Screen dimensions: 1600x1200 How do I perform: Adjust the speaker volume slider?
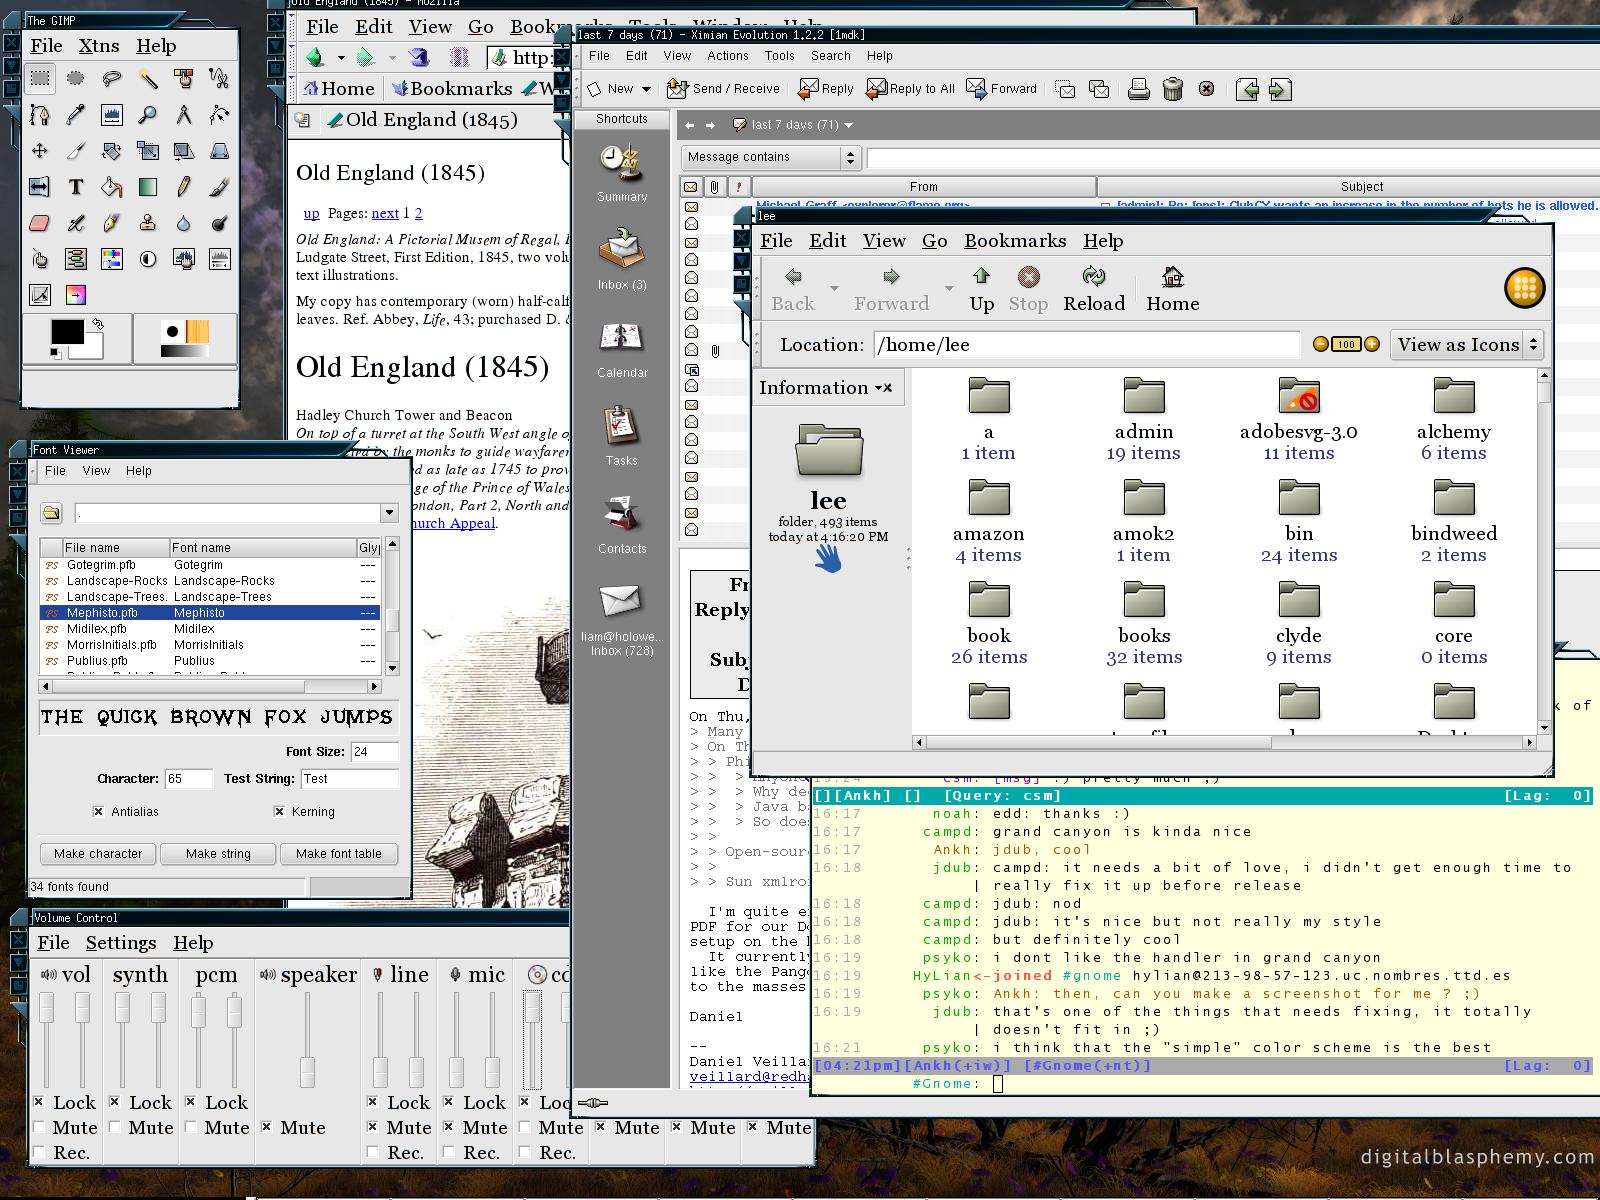307,1072
